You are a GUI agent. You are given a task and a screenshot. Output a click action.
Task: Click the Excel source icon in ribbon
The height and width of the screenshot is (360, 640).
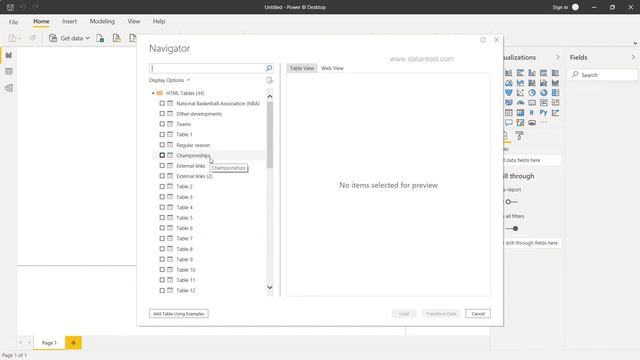pos(100,38)
